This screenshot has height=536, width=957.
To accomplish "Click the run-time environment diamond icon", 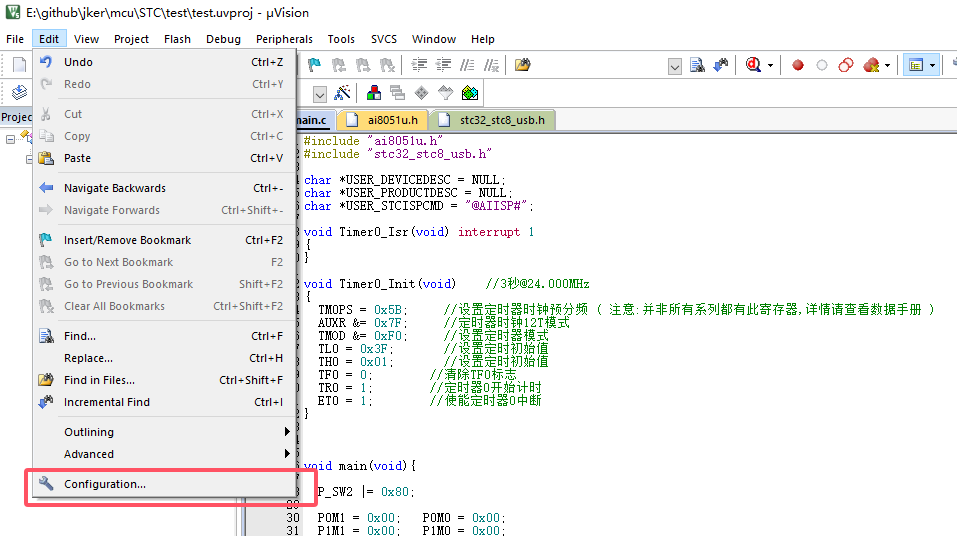I will pyautogui.click(x=421, y=93).
